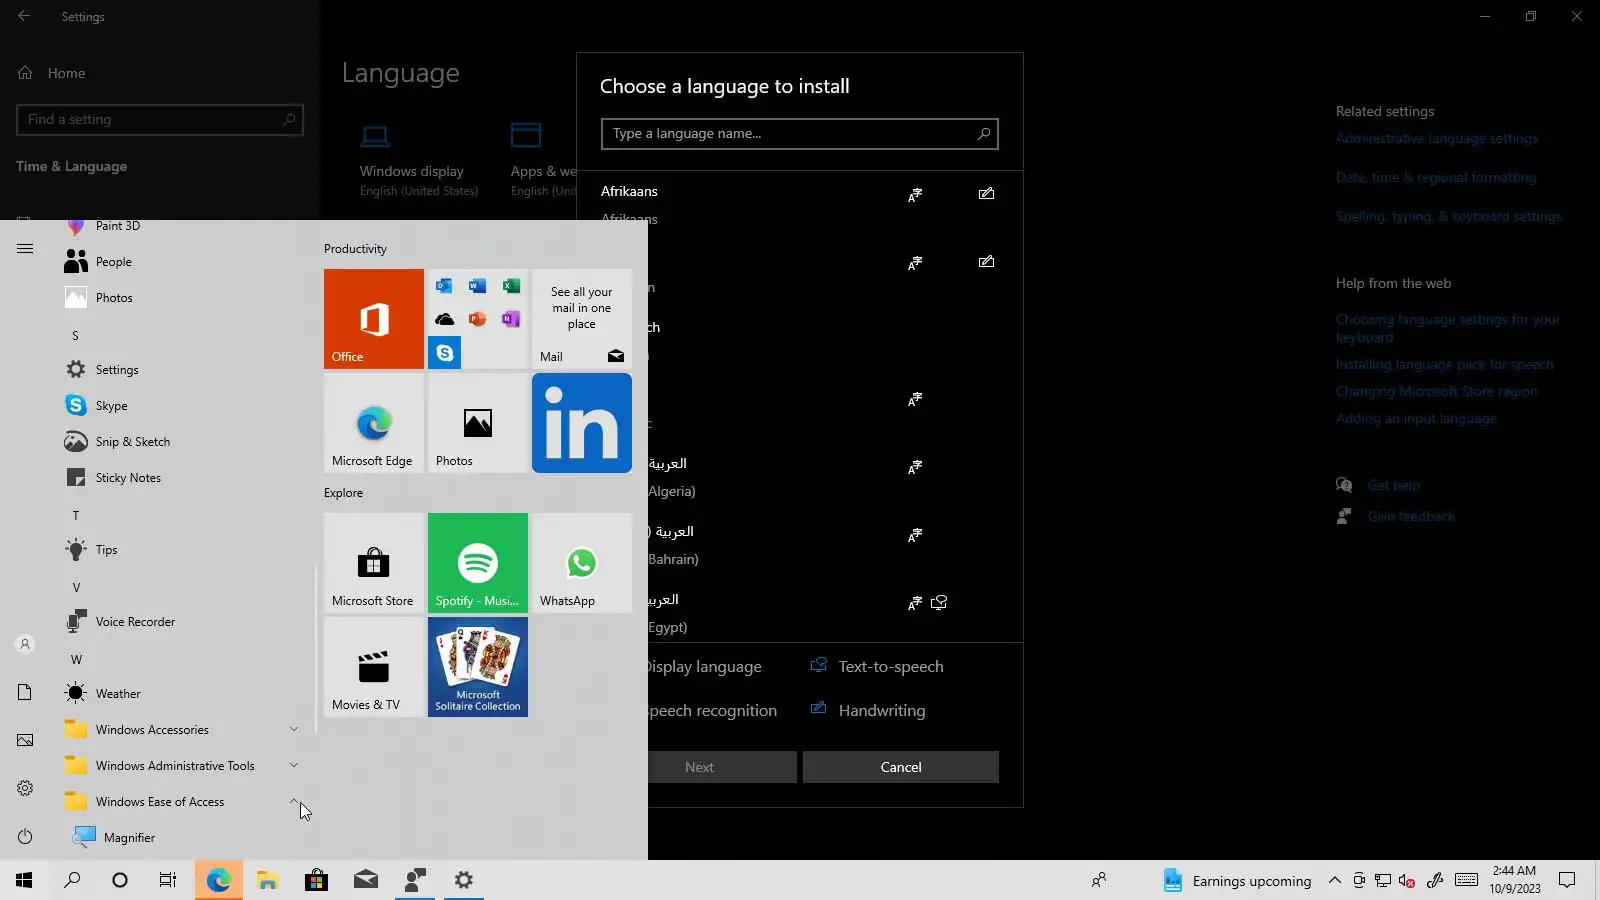Open People from the app list
The height and width of the screenshot is (900, 1600).
[x=180, y=262]
